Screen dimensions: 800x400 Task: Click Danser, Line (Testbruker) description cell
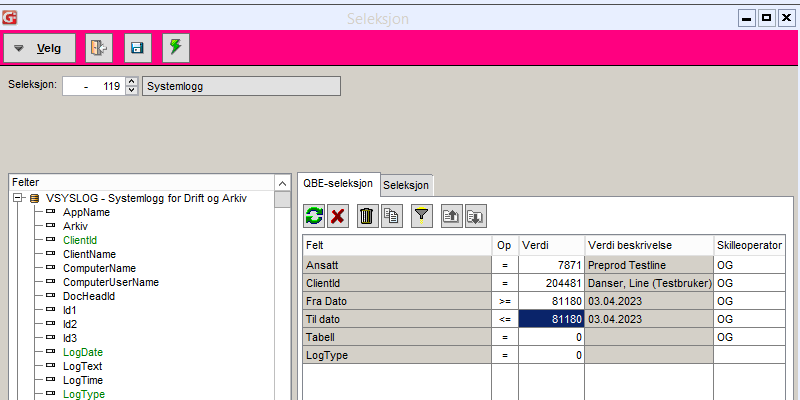click(x=649, y=283)
